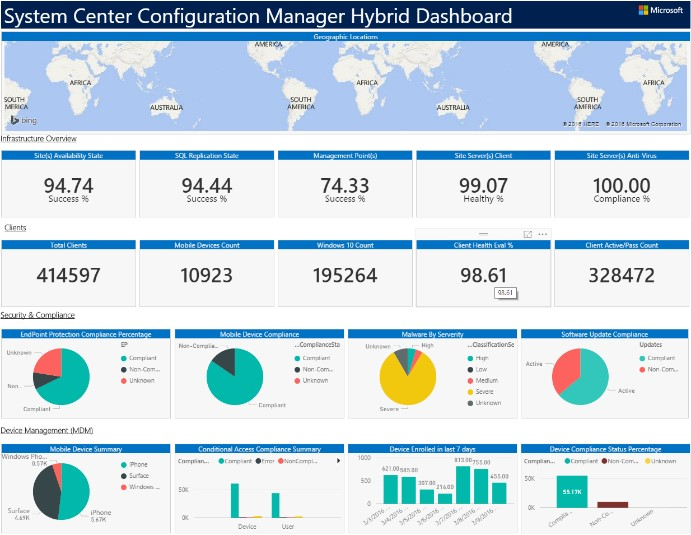The width and height of the screenshot is (691, 535).
Task: Select teal Compliant slice in Mobile Device Compliance
Action: coord(238,381)
